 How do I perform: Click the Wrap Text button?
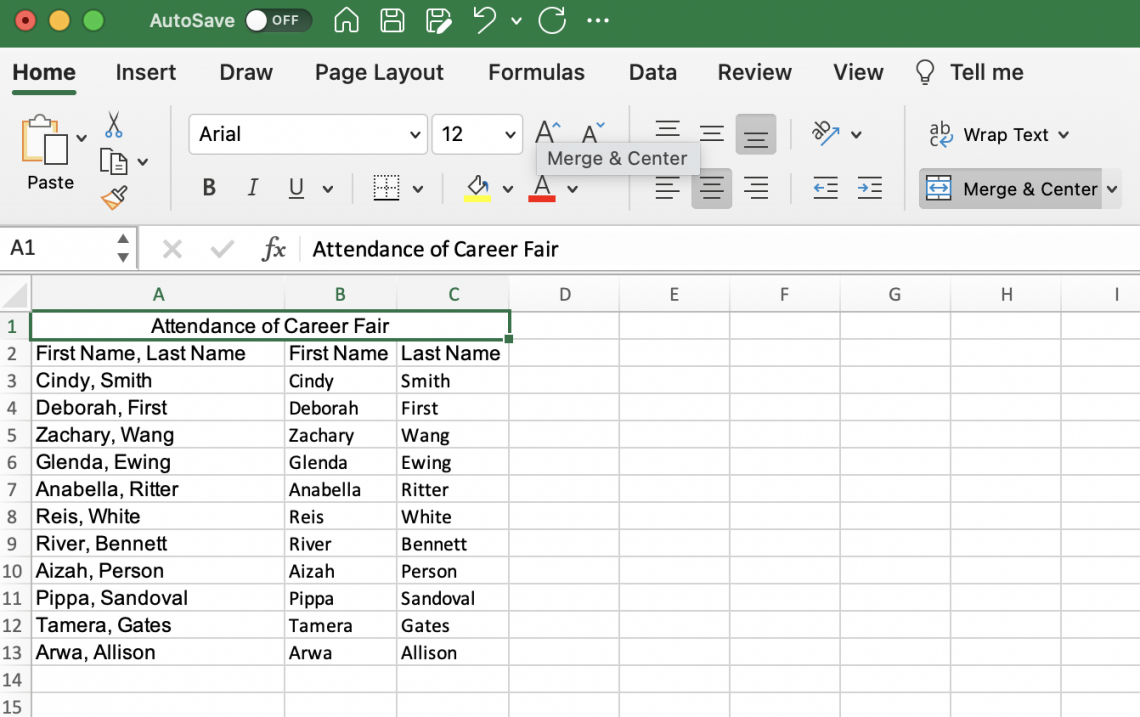(999, 135)
